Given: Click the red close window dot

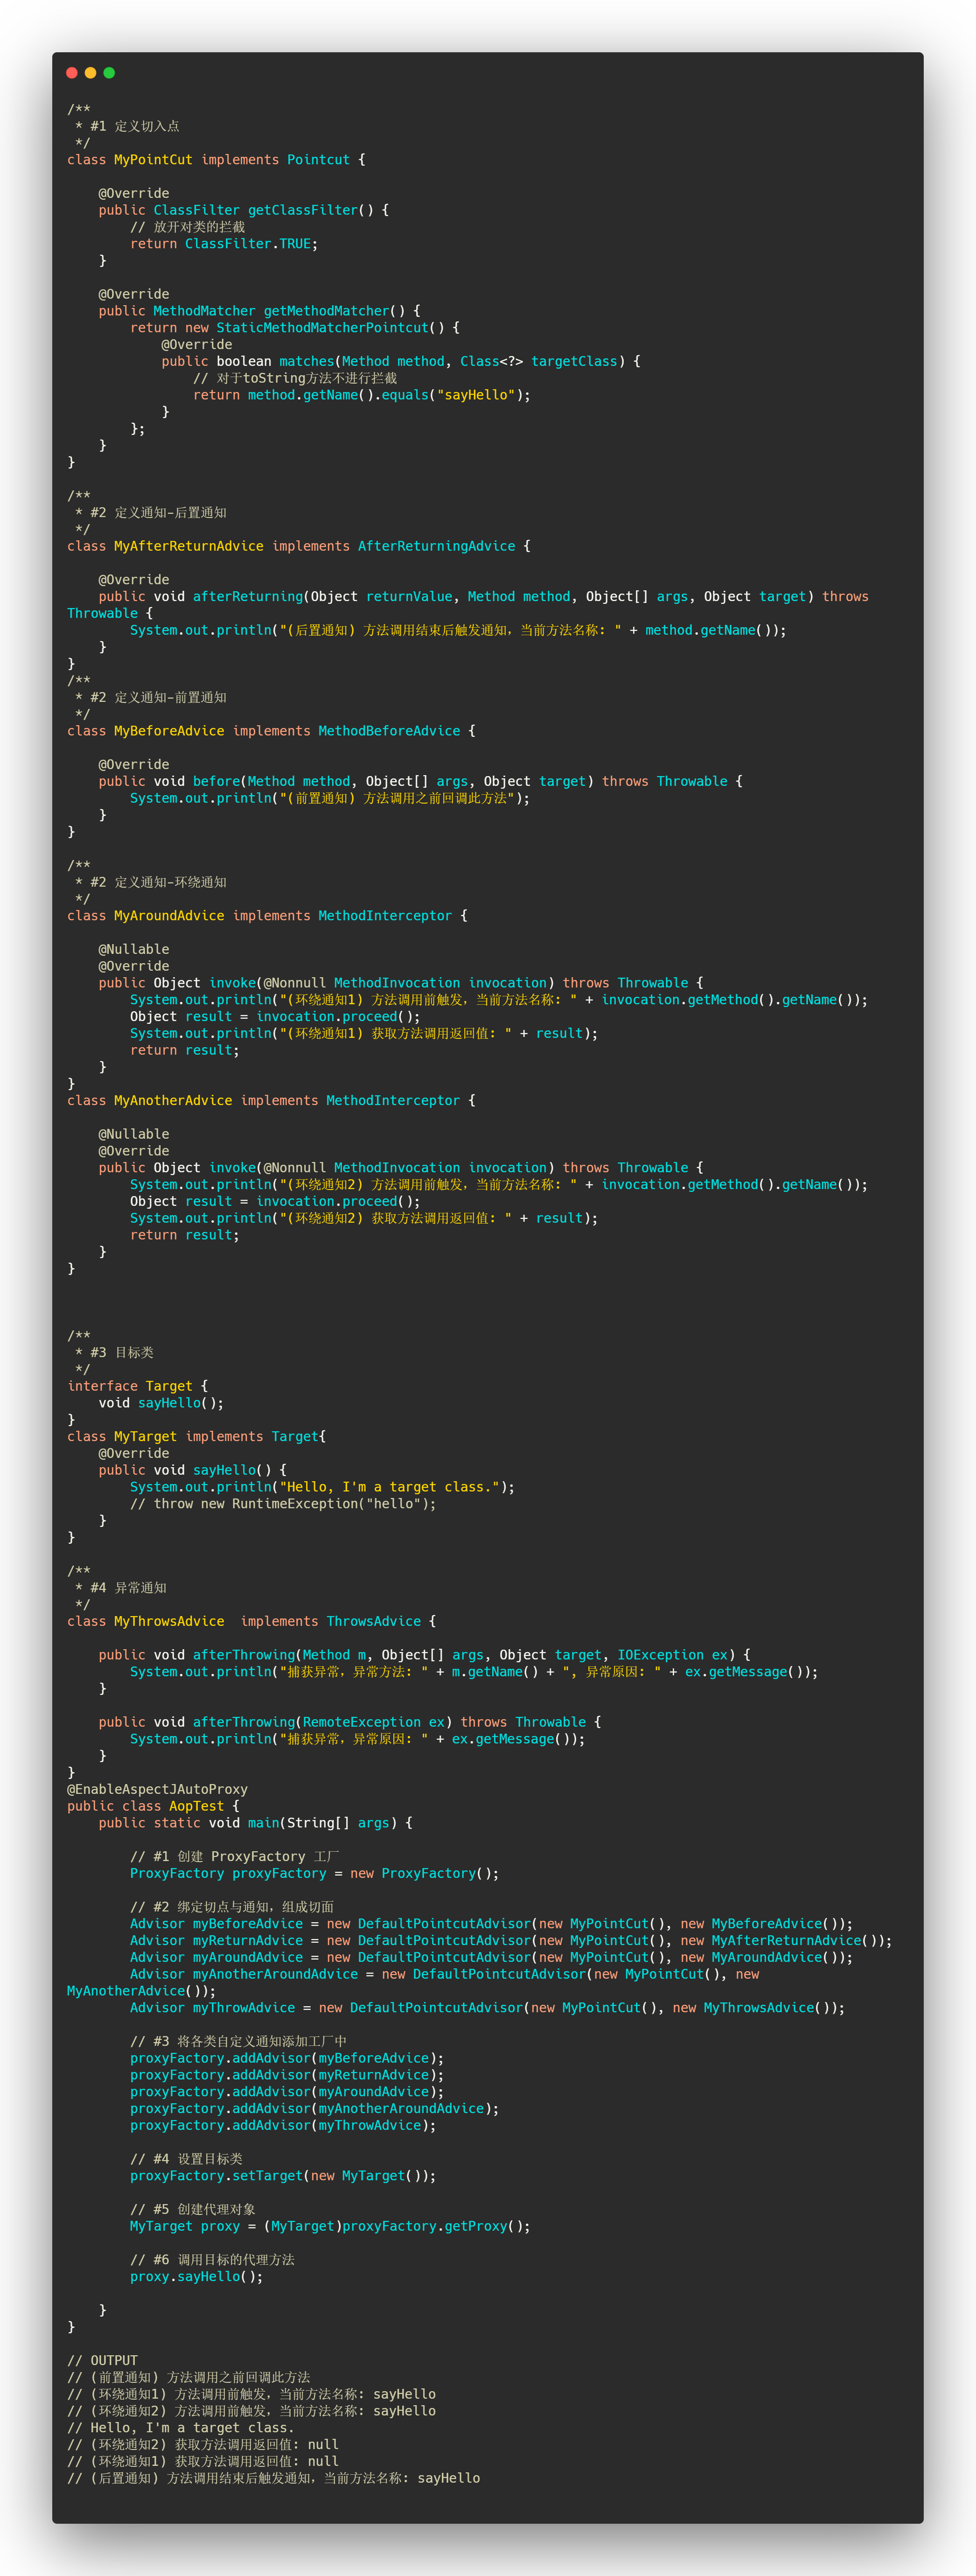Looking at the screenshot, I should pos(71,73).
